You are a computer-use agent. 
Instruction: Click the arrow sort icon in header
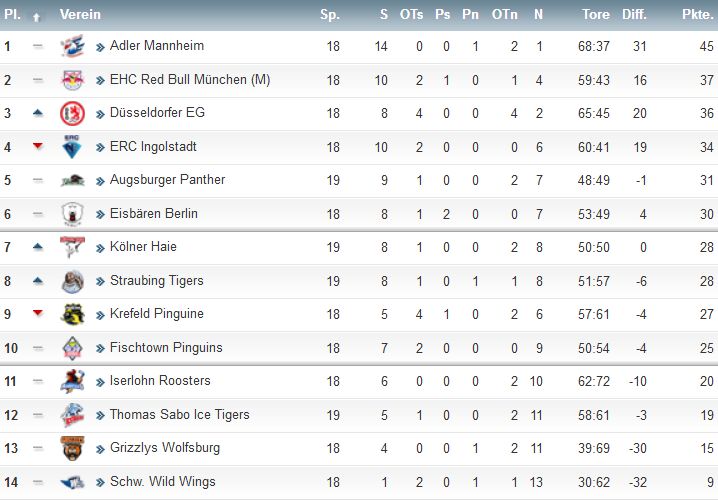(x=37, y=17)
